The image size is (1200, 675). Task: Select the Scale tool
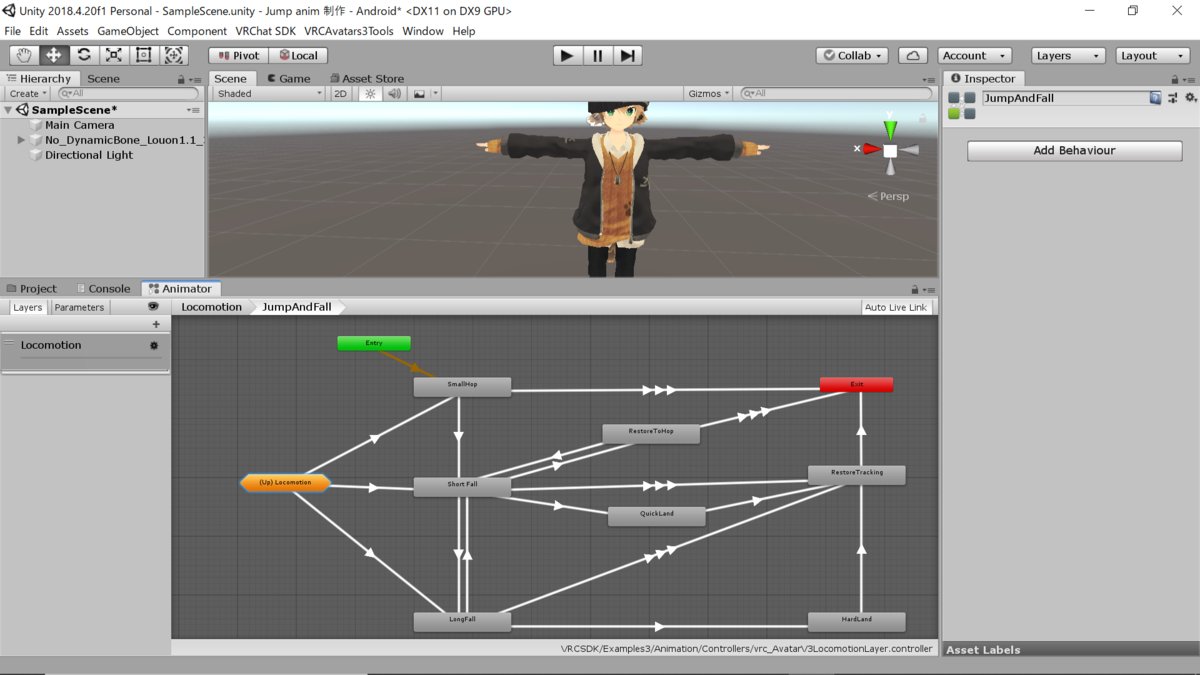[x=114, y=55]
